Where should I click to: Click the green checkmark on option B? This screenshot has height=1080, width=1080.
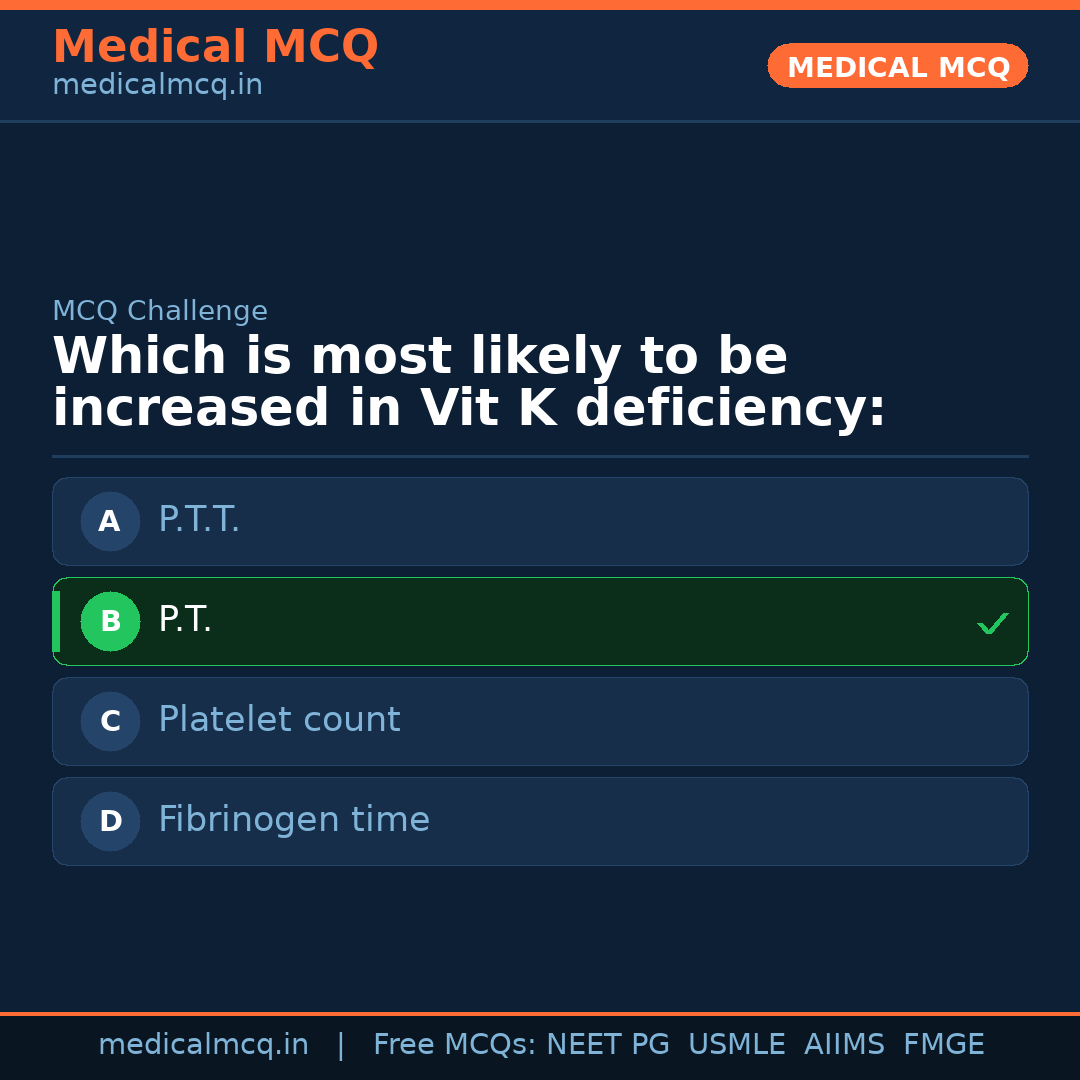pos(992,623)
